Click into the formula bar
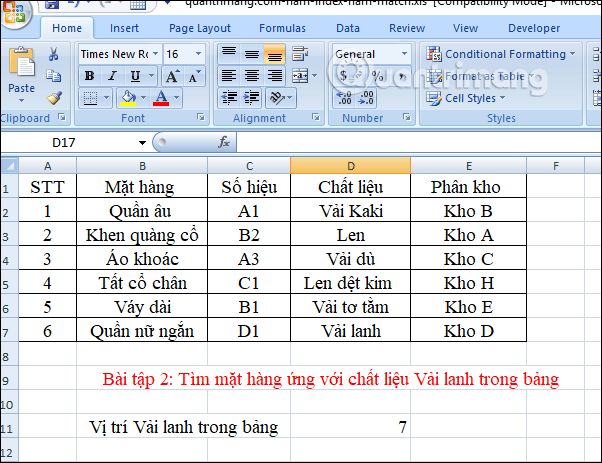602x463 pixels. tap(418, 142)
